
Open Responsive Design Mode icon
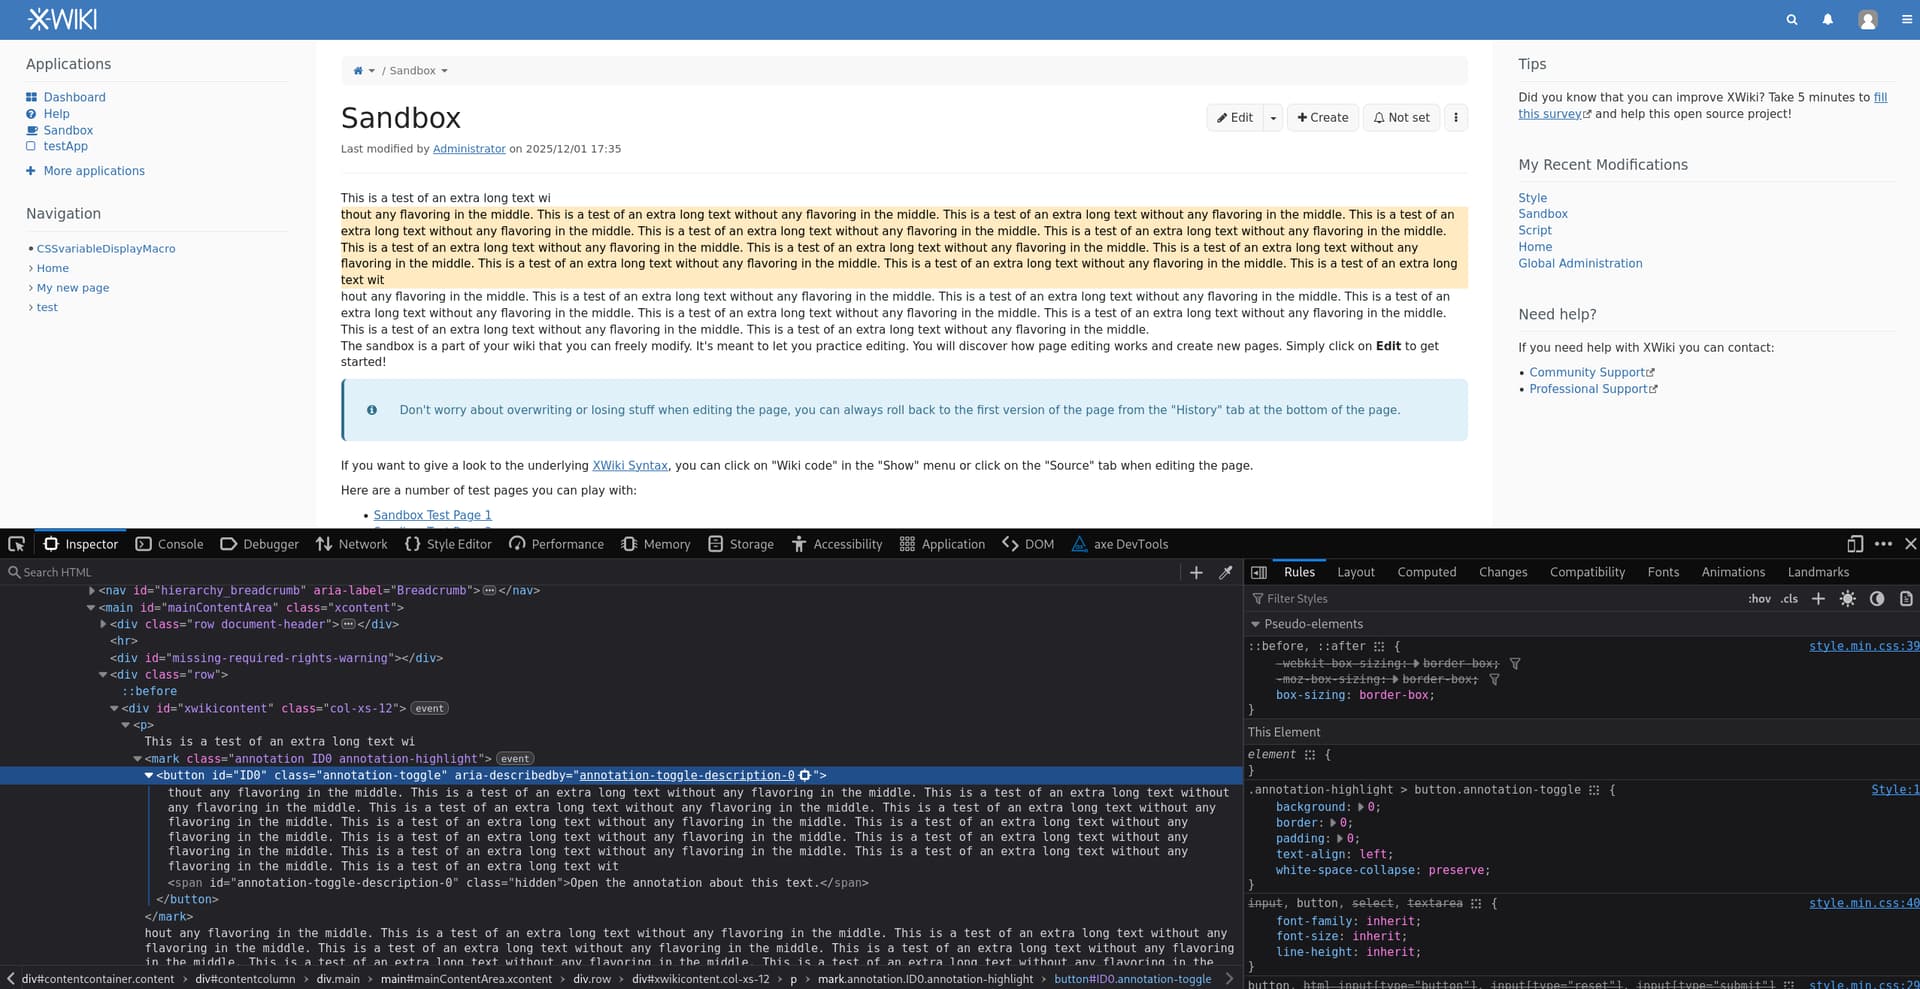coord(1855,544)
